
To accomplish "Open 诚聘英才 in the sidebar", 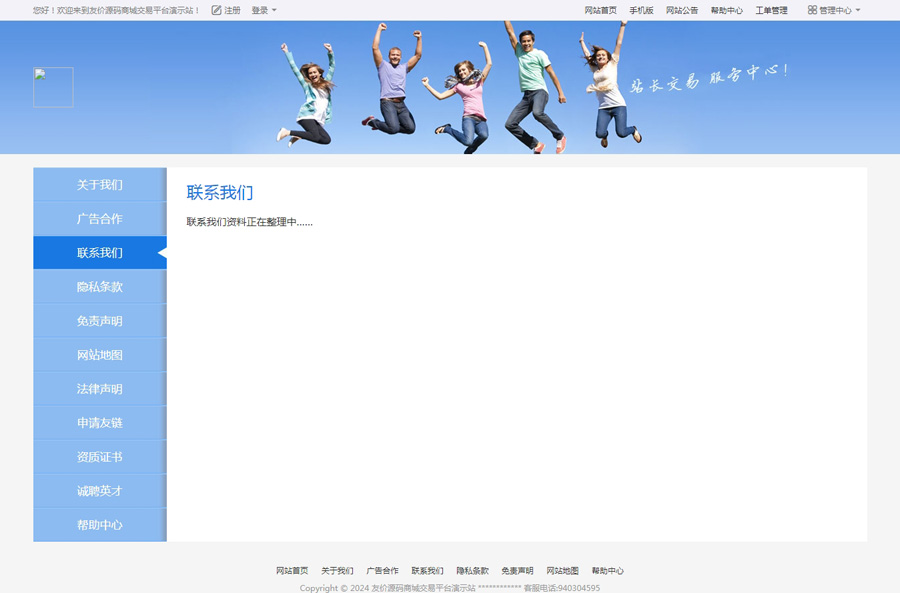I will click(99, 491).
